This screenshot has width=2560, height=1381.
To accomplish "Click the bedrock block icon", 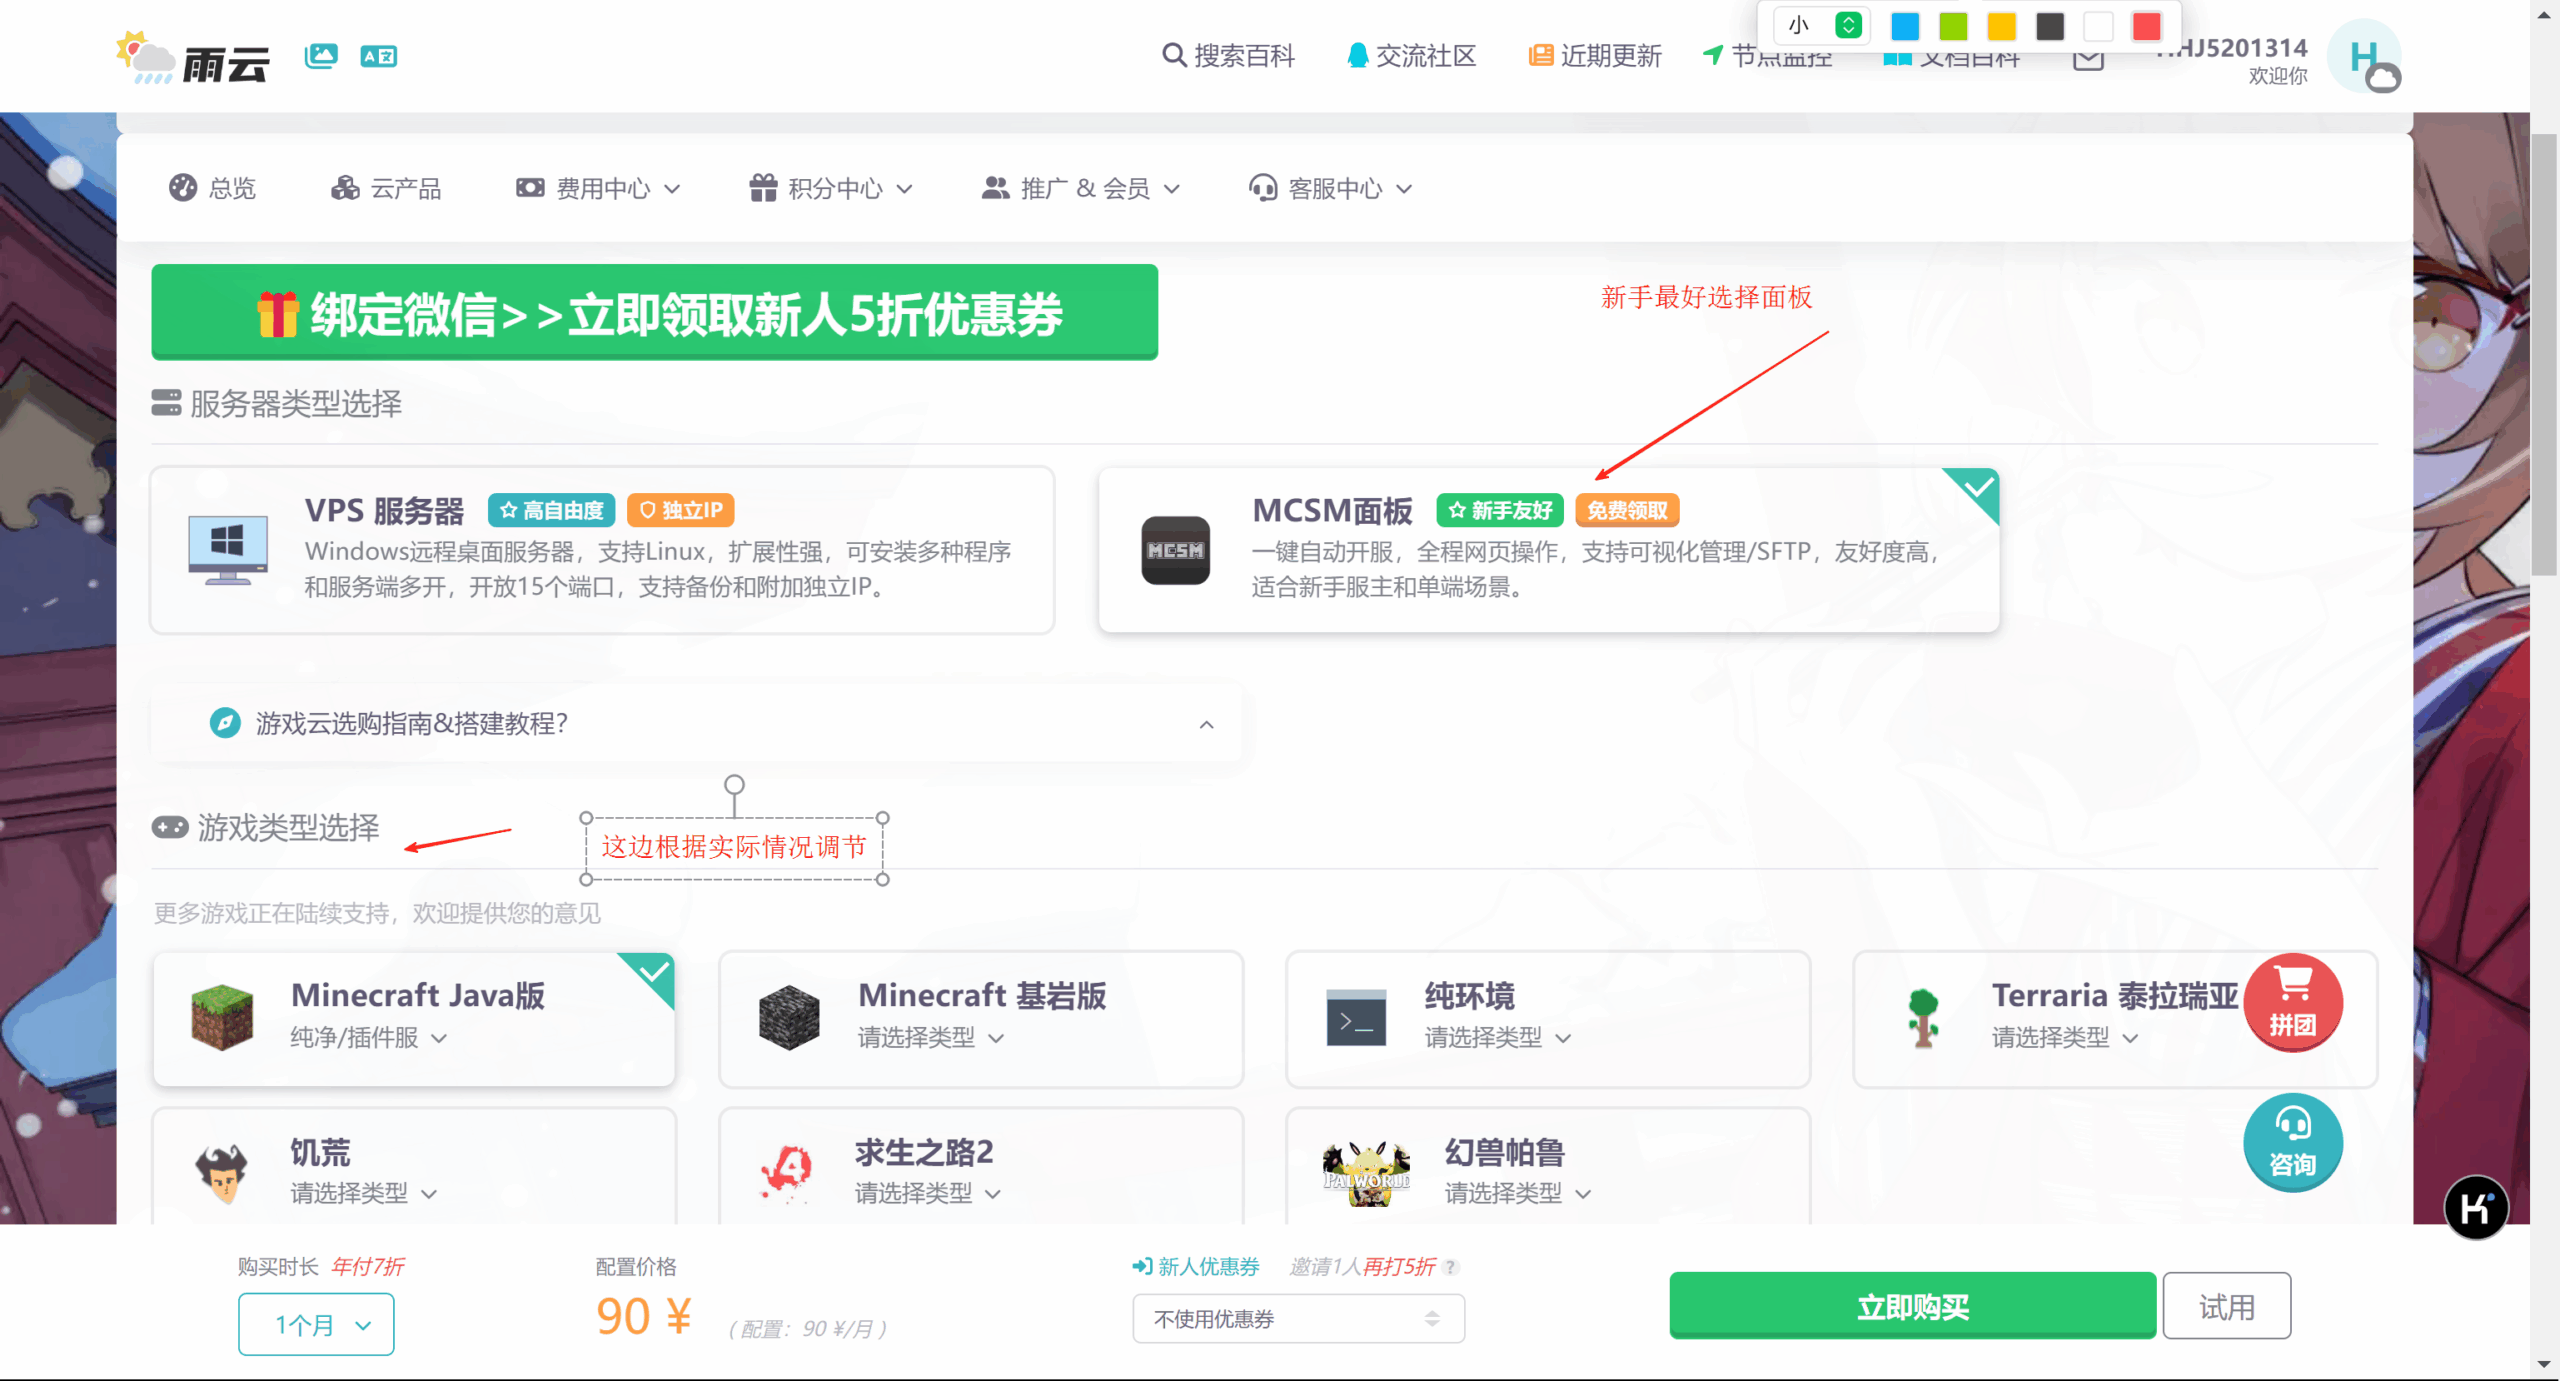I will [x=789, y=1017].
